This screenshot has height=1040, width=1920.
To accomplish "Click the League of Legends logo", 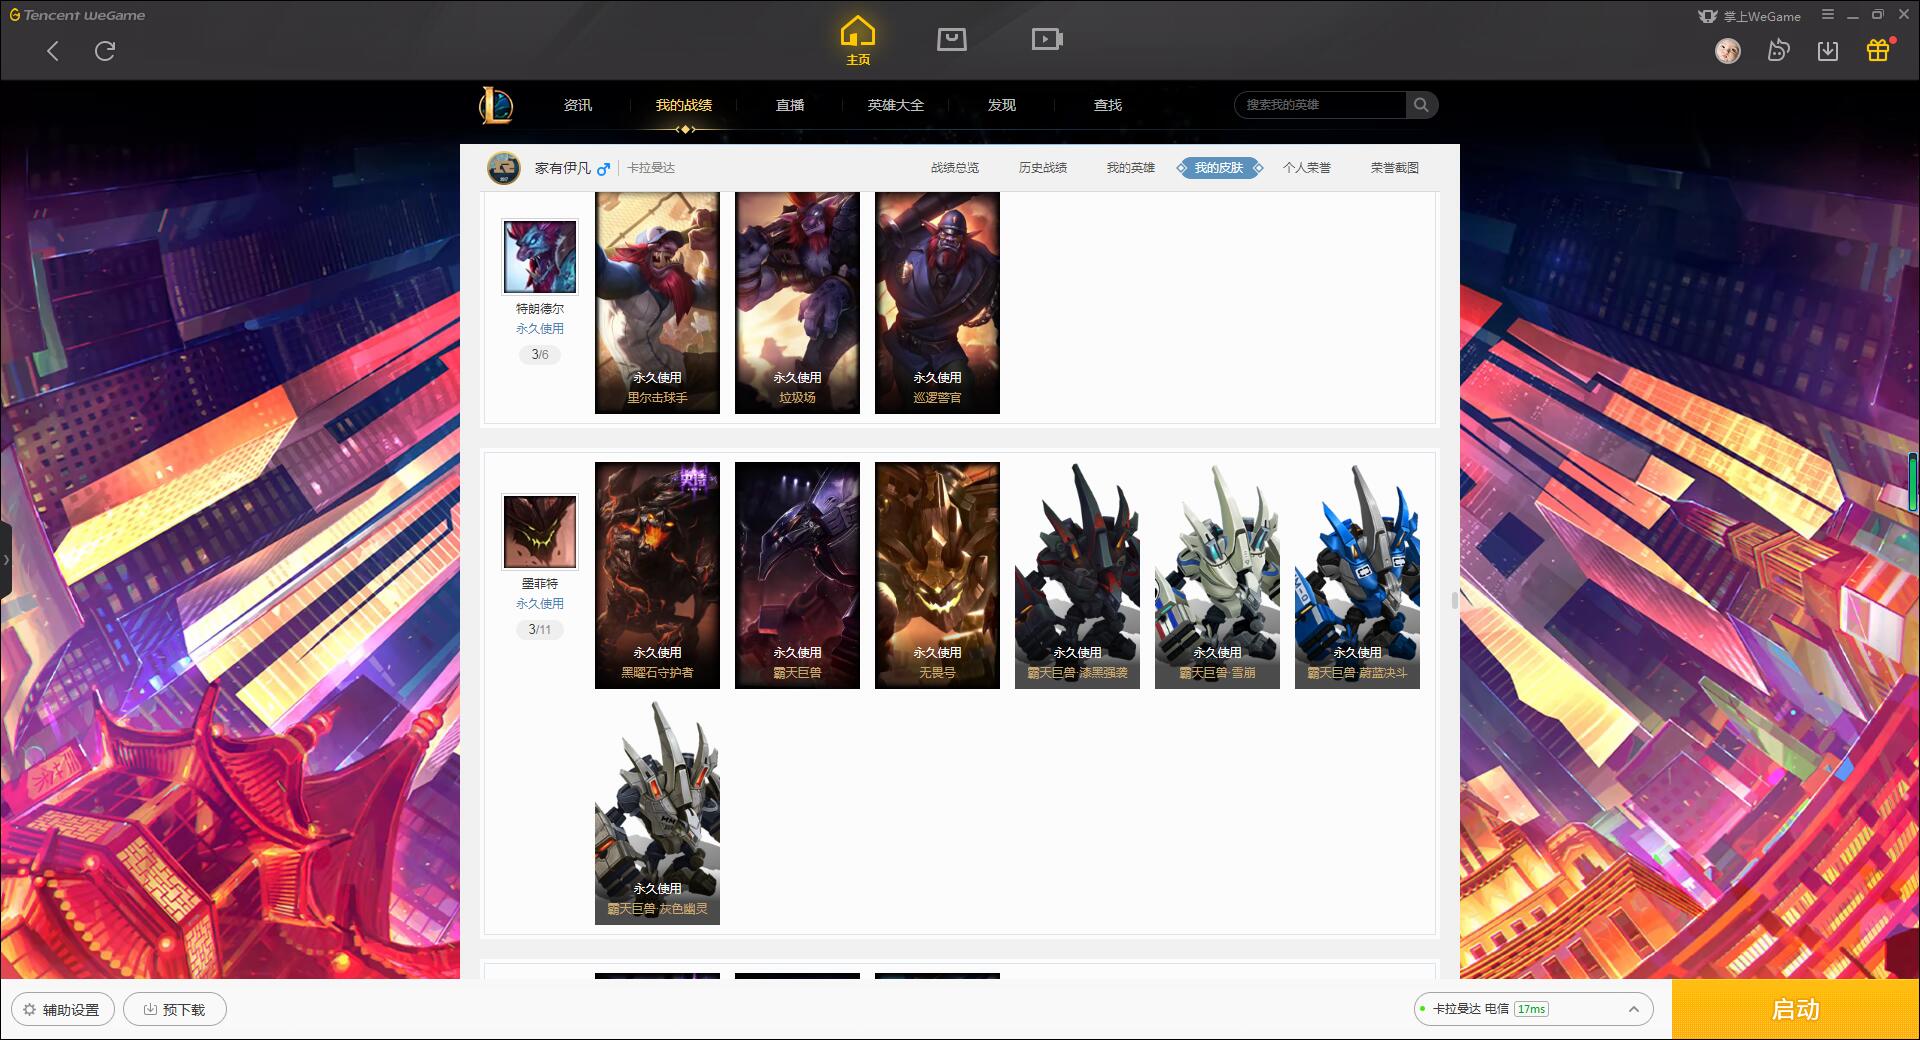I will pyautogui.click(x=497, y=105).
